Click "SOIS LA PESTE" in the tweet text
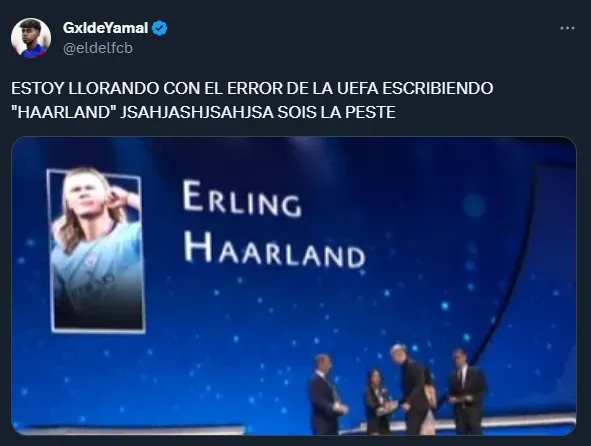This screenshot has width=591, height=446. 337,112
